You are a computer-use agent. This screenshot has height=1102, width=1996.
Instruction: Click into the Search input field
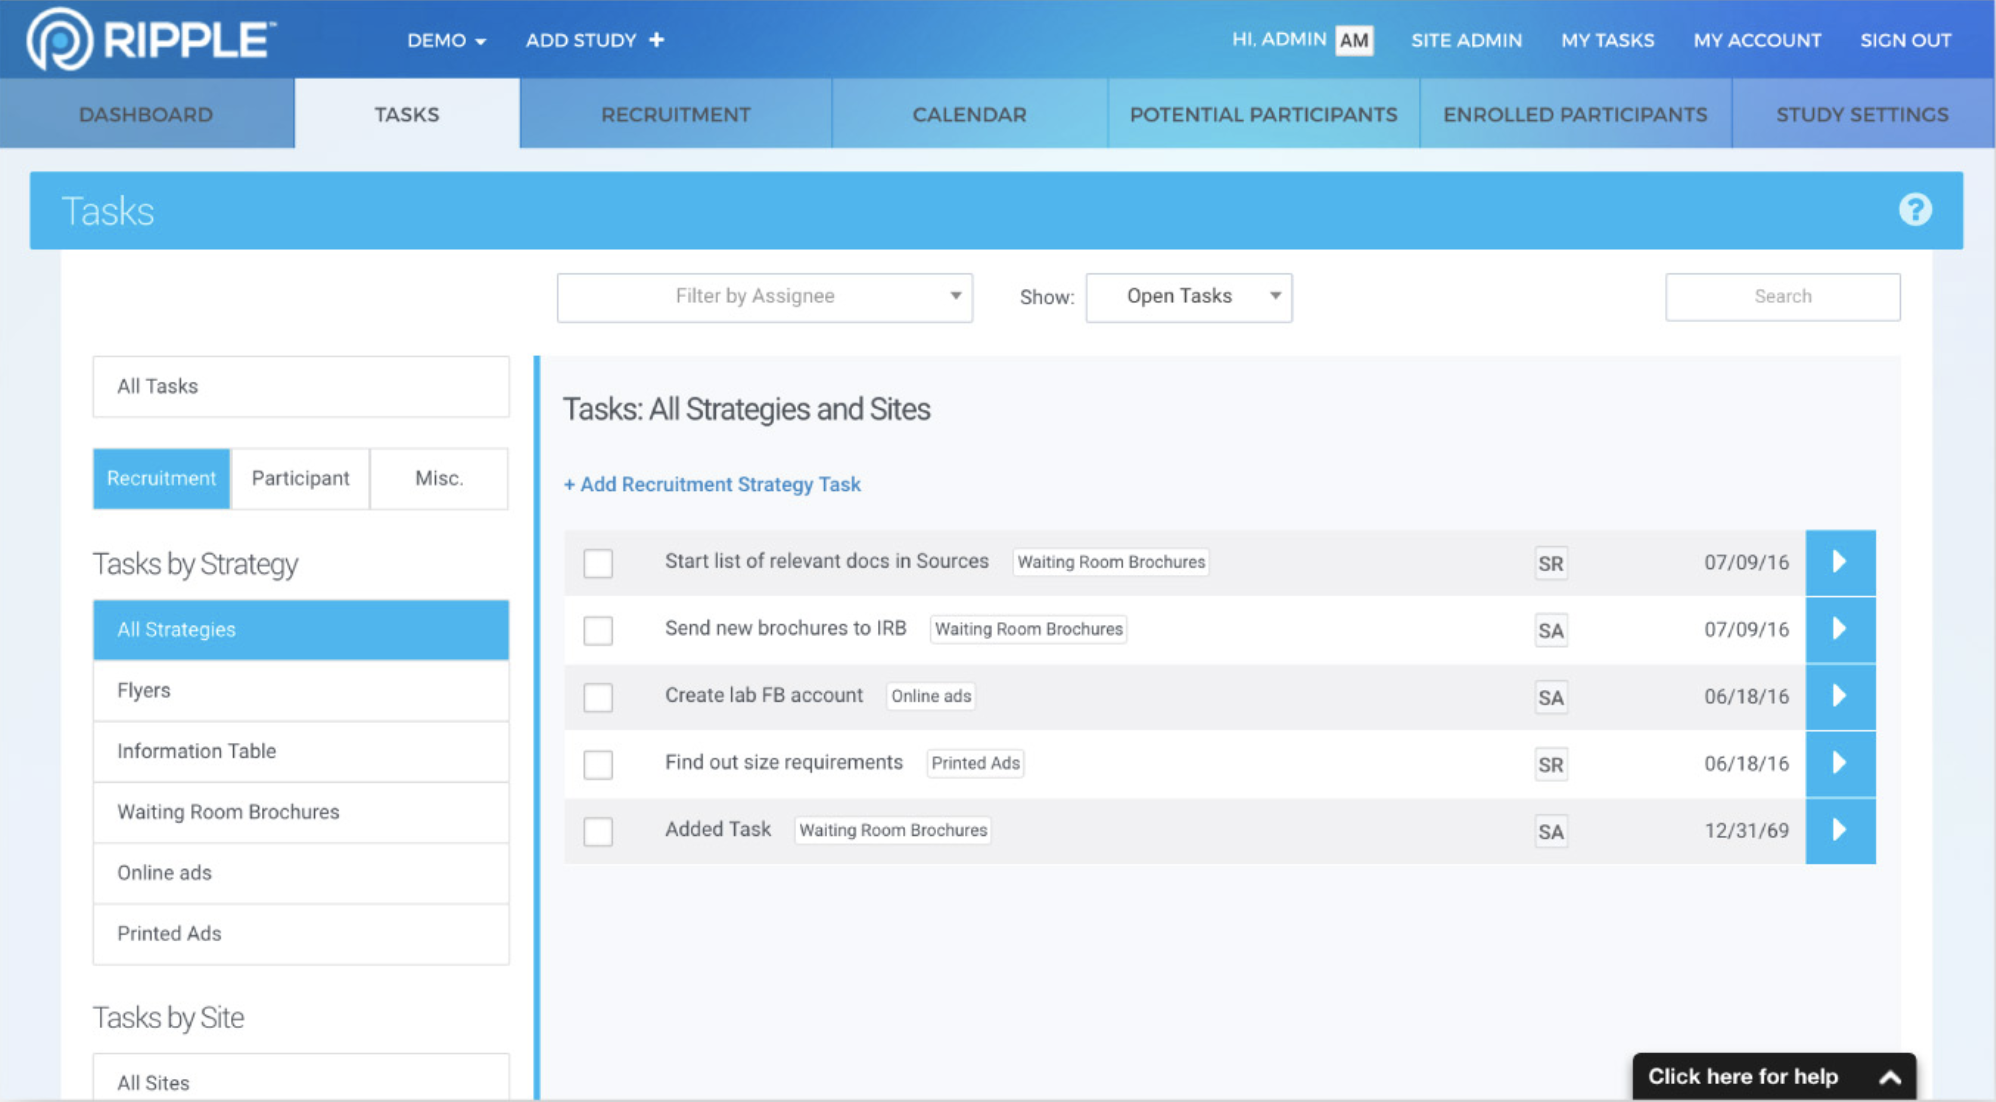pos(1782,297)
